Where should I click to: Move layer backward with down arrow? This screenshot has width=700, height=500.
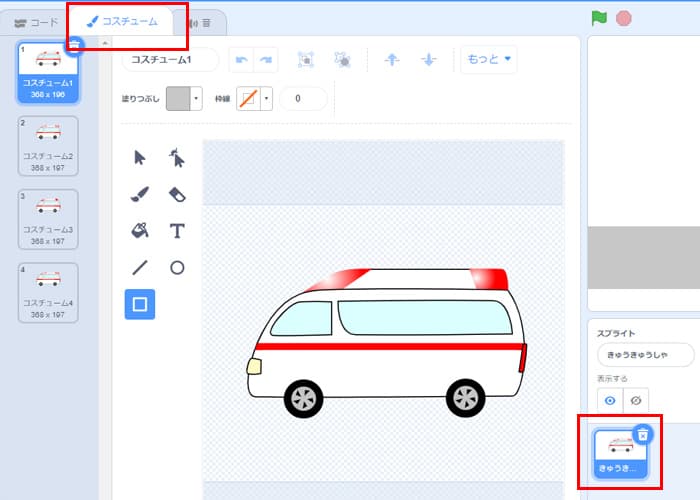pyautogui.click(x=429, y=59)
